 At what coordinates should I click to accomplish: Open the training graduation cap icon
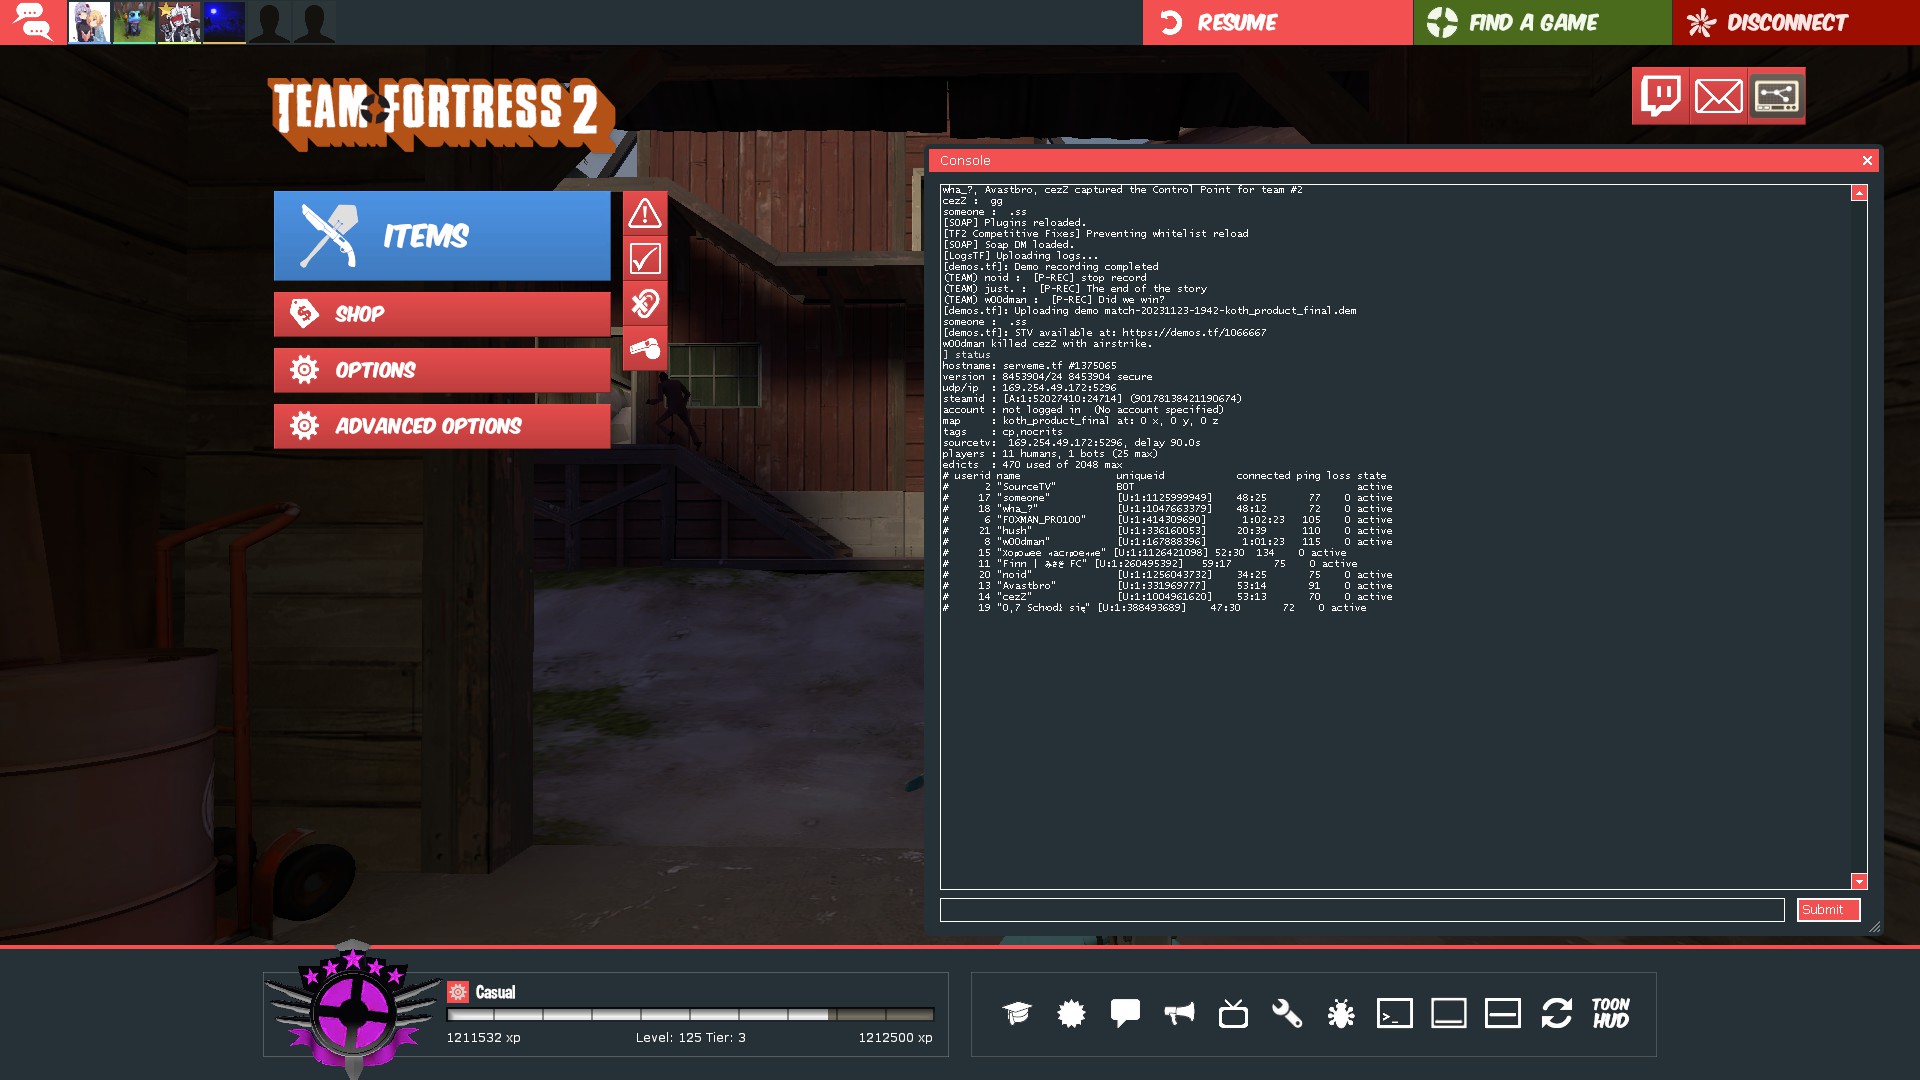click(1017, 1013)
